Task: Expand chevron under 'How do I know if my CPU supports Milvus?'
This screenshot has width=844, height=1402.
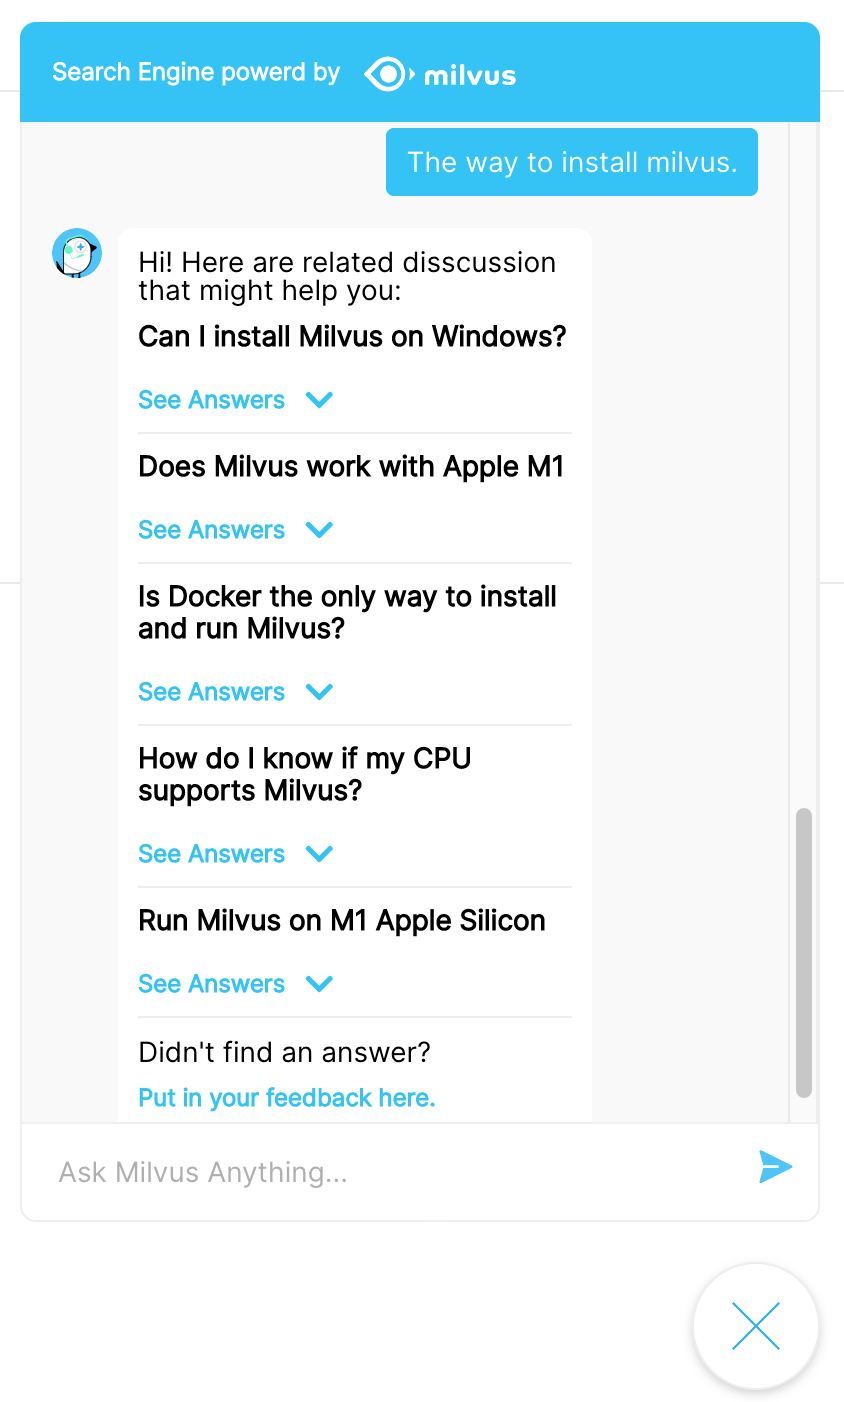Action: [x=319, y=854]
